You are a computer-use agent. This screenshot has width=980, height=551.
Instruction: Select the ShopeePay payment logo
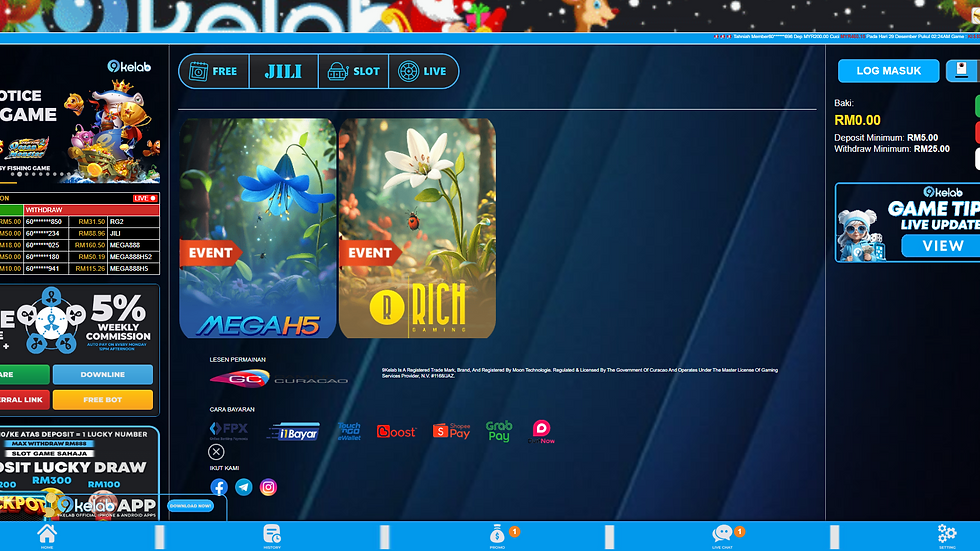point(451,430)
